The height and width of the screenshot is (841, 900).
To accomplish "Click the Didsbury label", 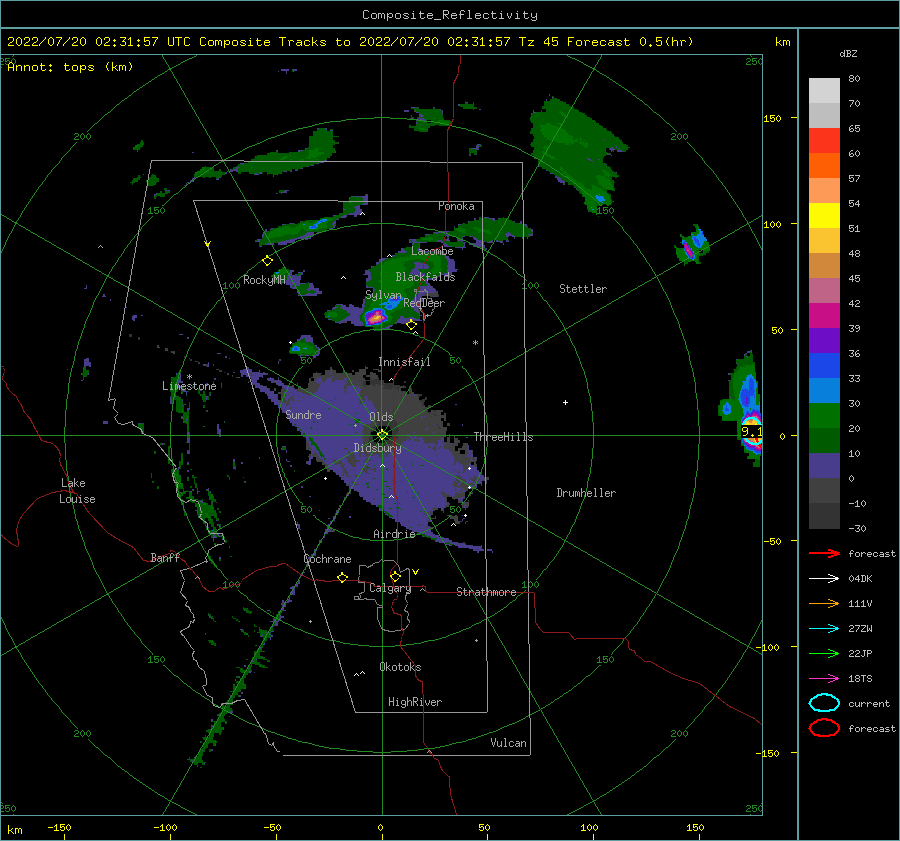I will point(377,448).
